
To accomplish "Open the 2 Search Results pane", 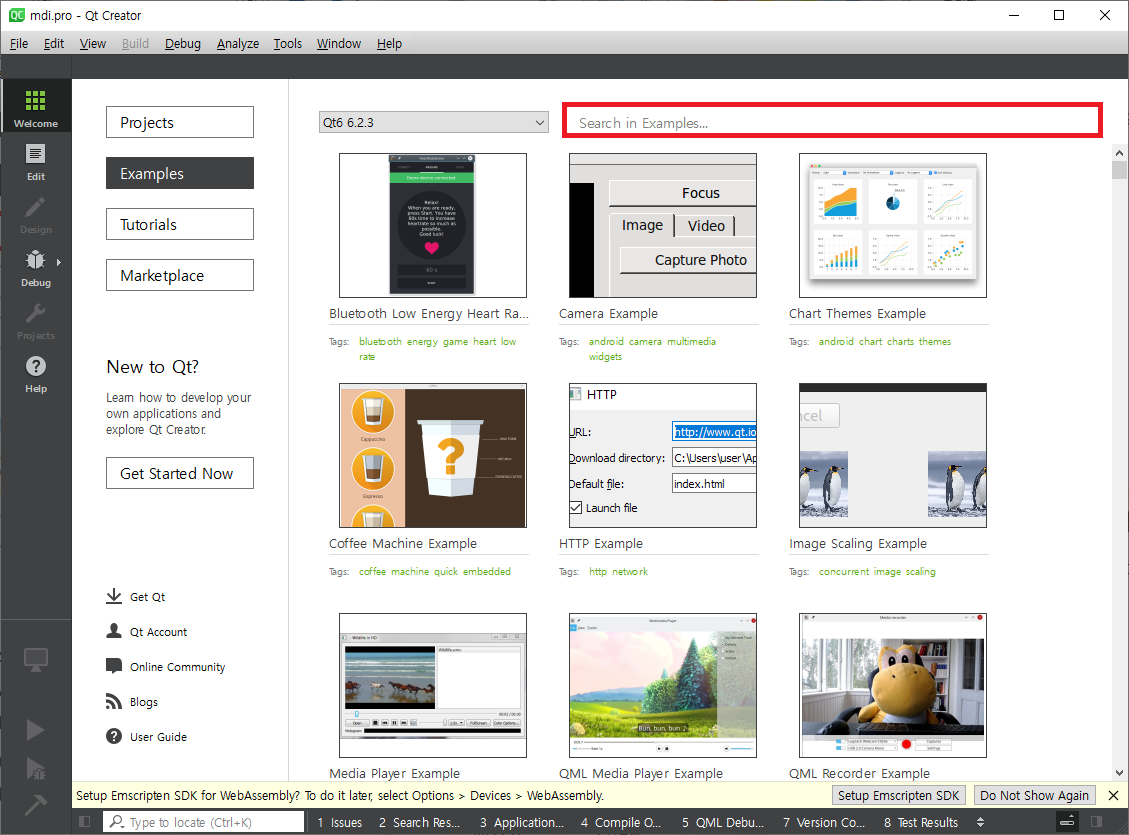I will coord(419,822).
